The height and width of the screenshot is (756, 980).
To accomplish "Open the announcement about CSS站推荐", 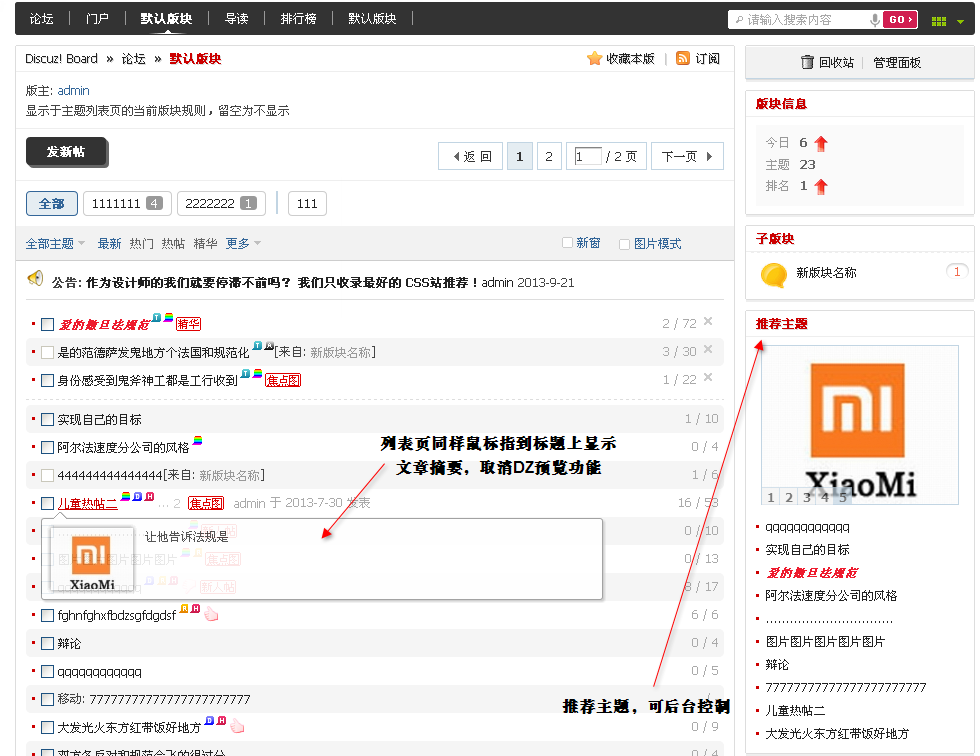I will pyautogui.click(x=281, y=282).
